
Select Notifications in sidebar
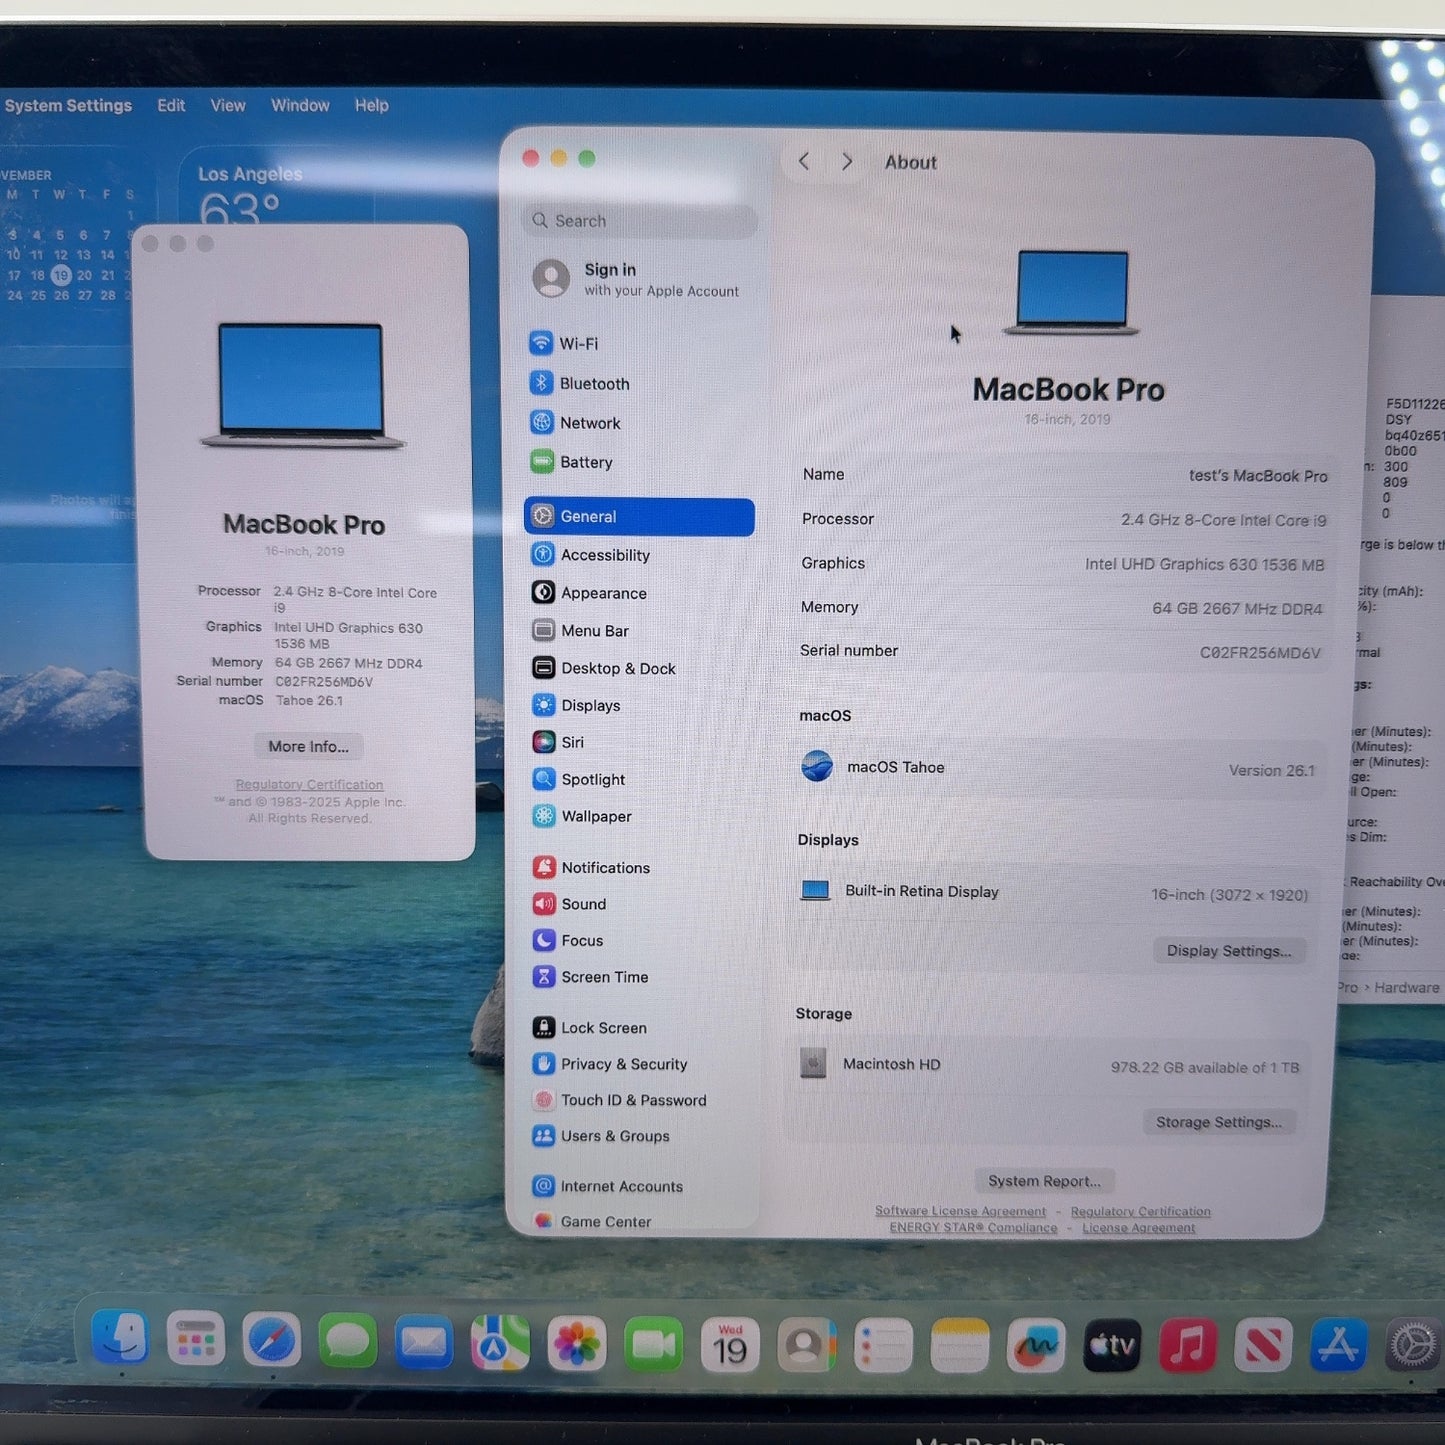604,867
